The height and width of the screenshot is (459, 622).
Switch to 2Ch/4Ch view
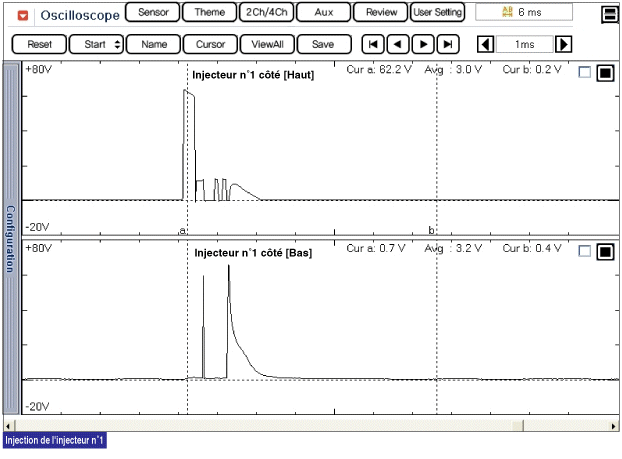click(266, 13)
